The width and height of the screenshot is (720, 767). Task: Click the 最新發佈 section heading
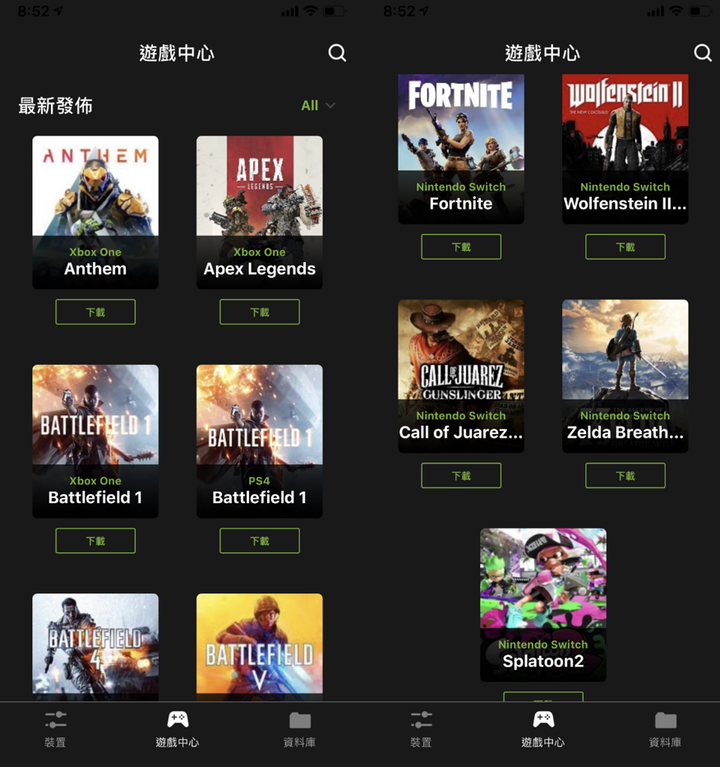tap(55, 106)
